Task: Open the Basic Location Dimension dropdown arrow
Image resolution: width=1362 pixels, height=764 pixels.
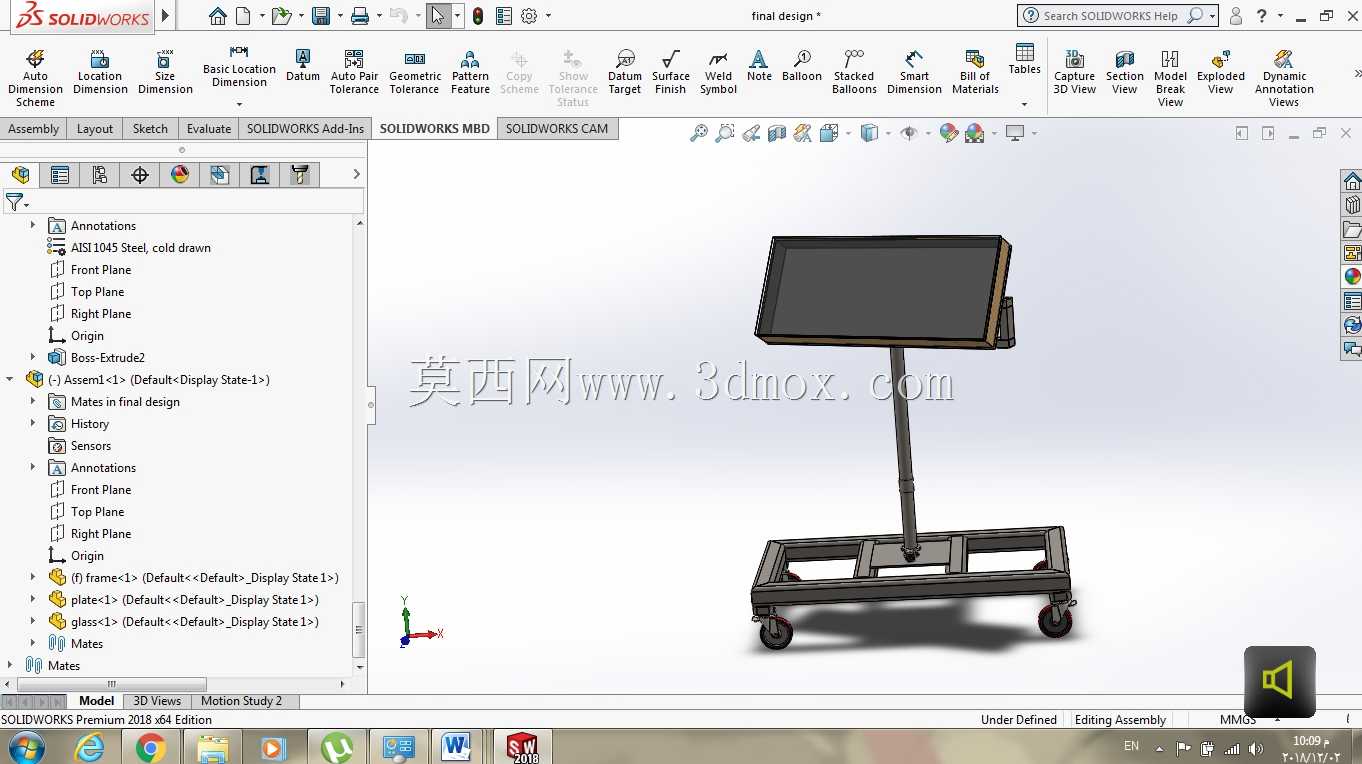Action: point(239,104)
